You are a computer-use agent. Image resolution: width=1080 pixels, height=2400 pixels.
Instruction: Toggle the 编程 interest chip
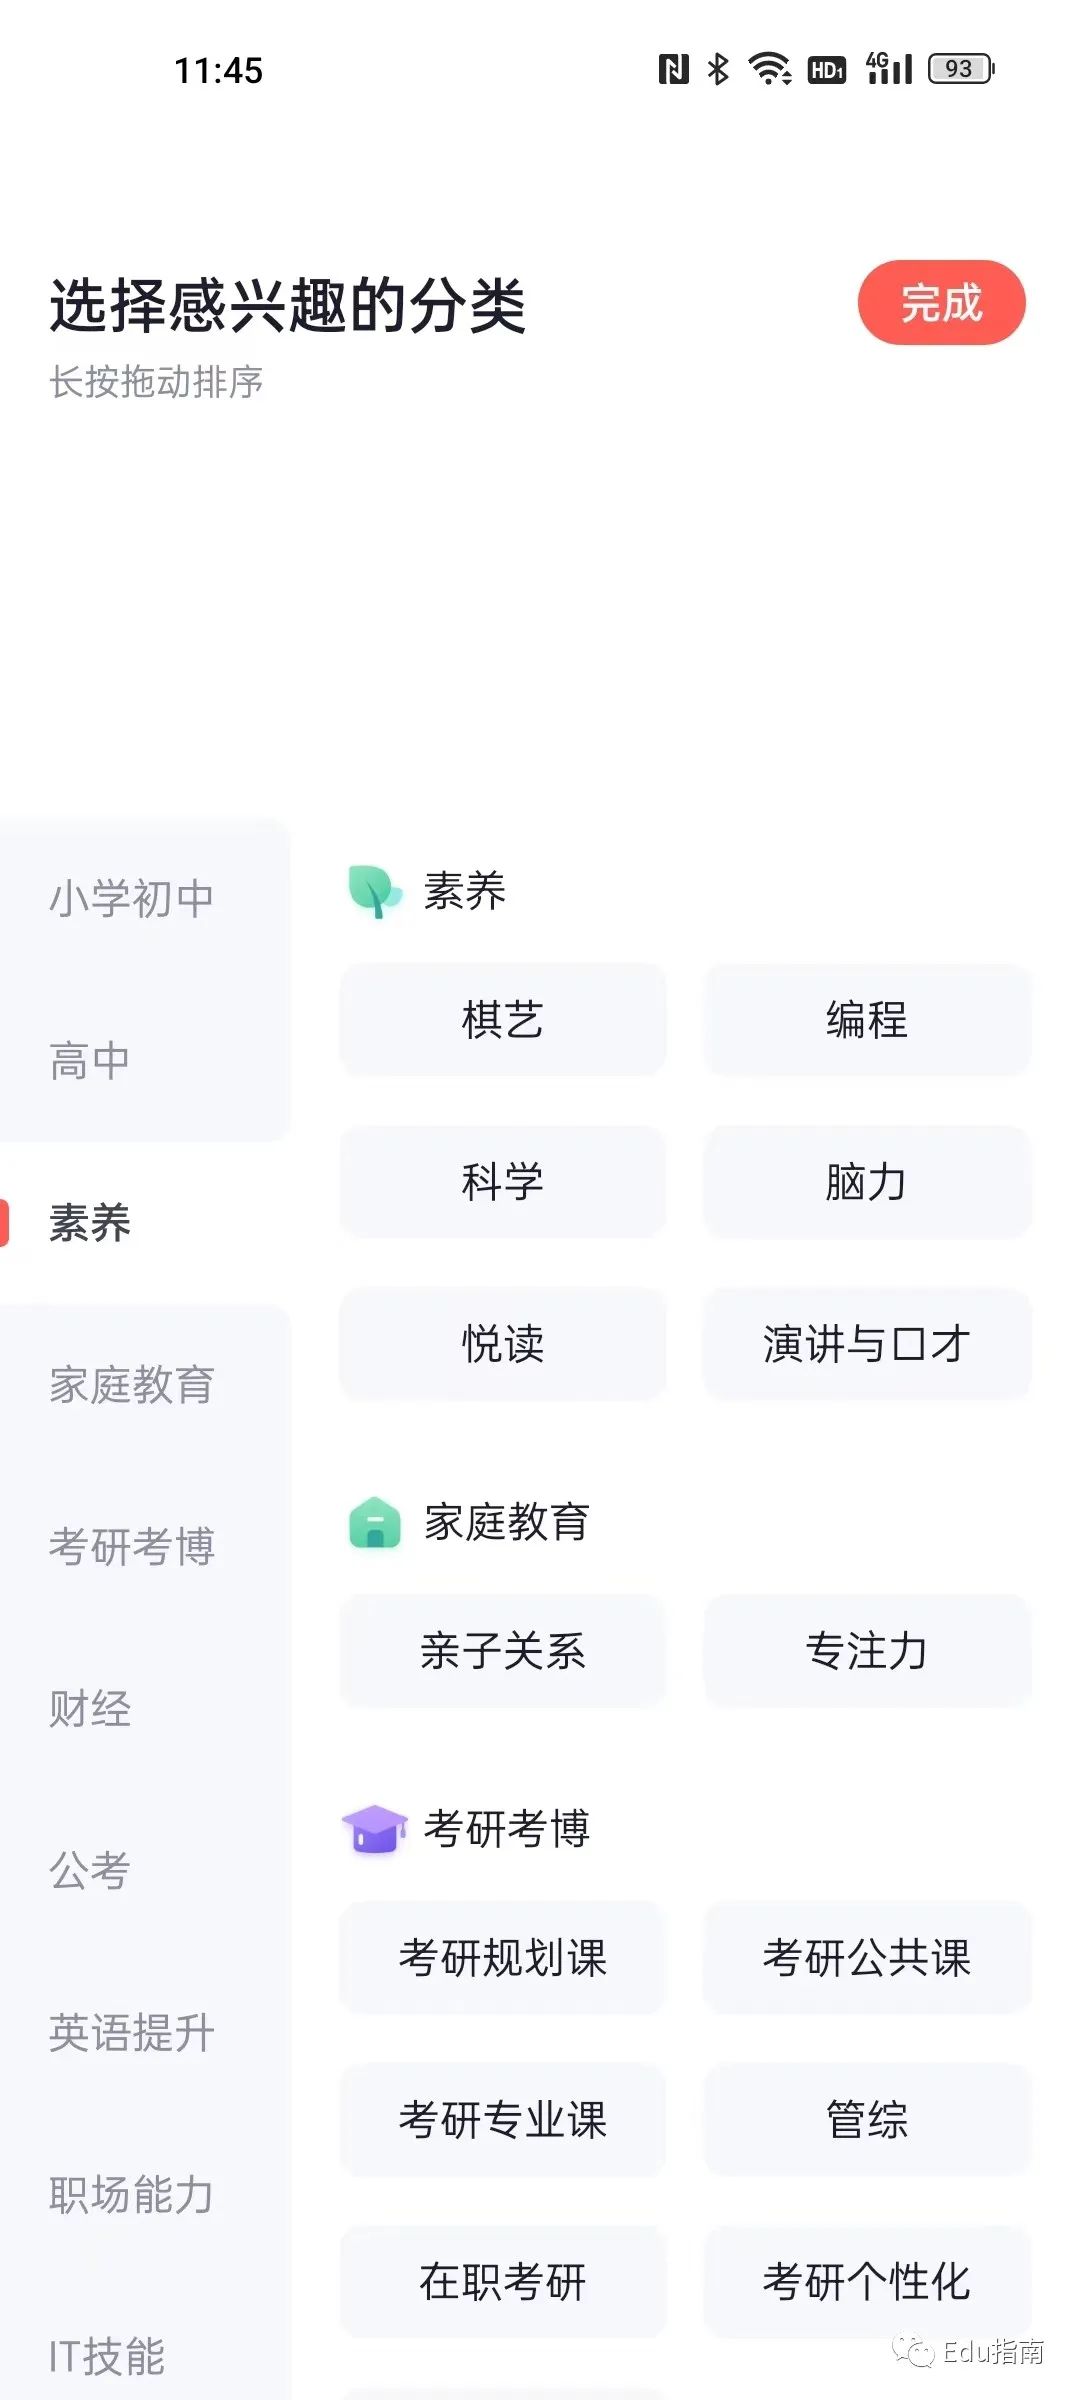click(866, 1020)
